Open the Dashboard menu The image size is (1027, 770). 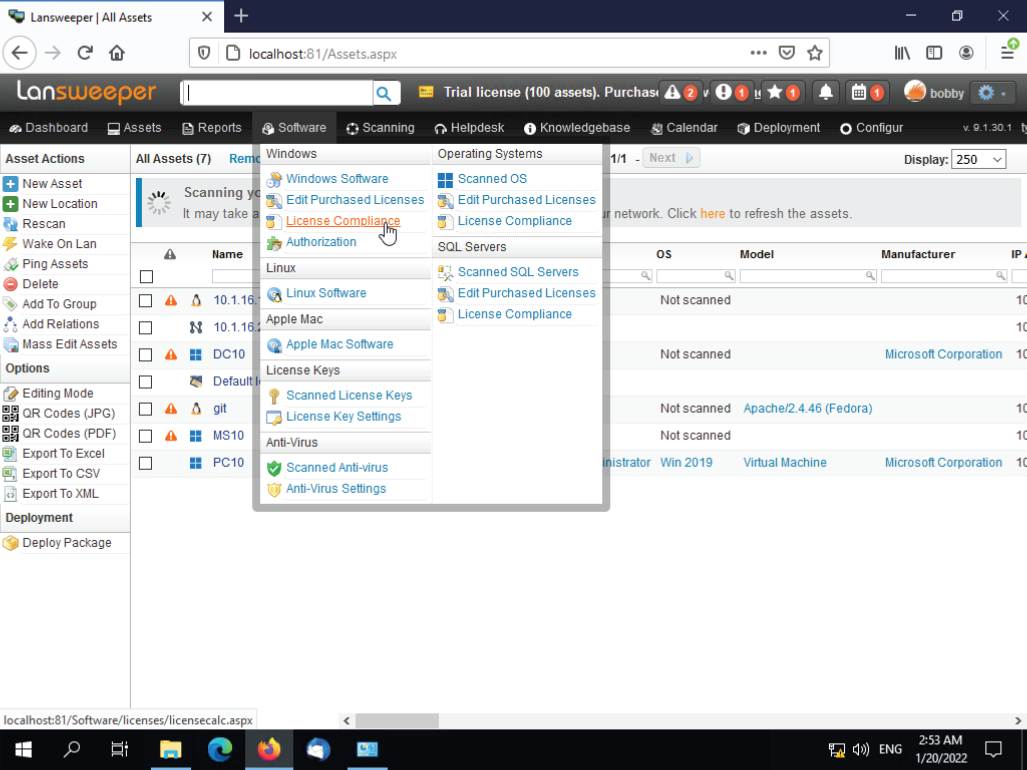click(48, 128)
